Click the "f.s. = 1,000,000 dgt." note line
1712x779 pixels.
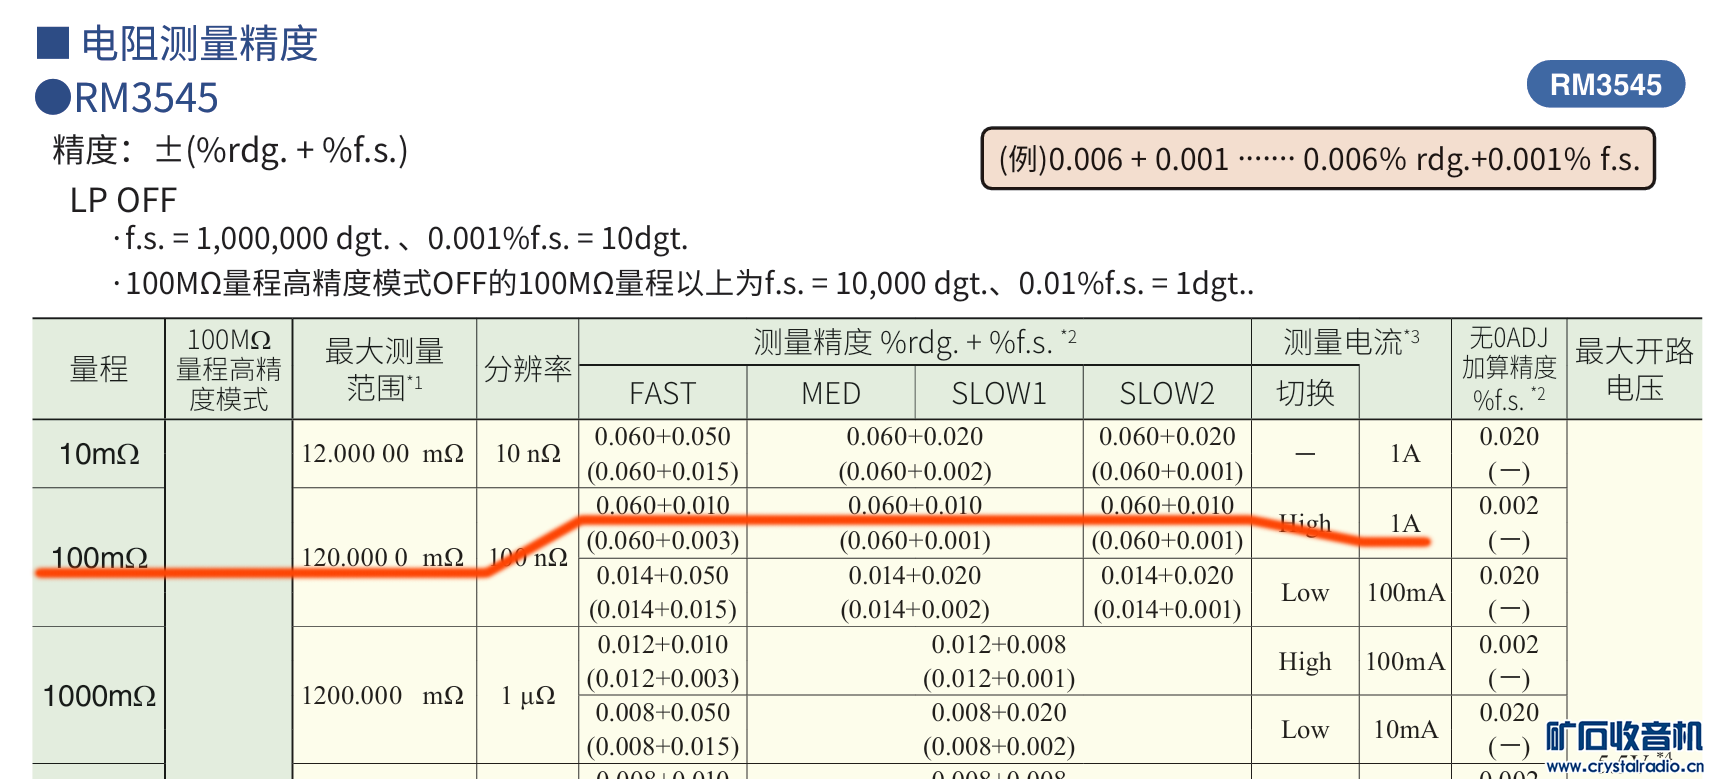tap(400, 239)
